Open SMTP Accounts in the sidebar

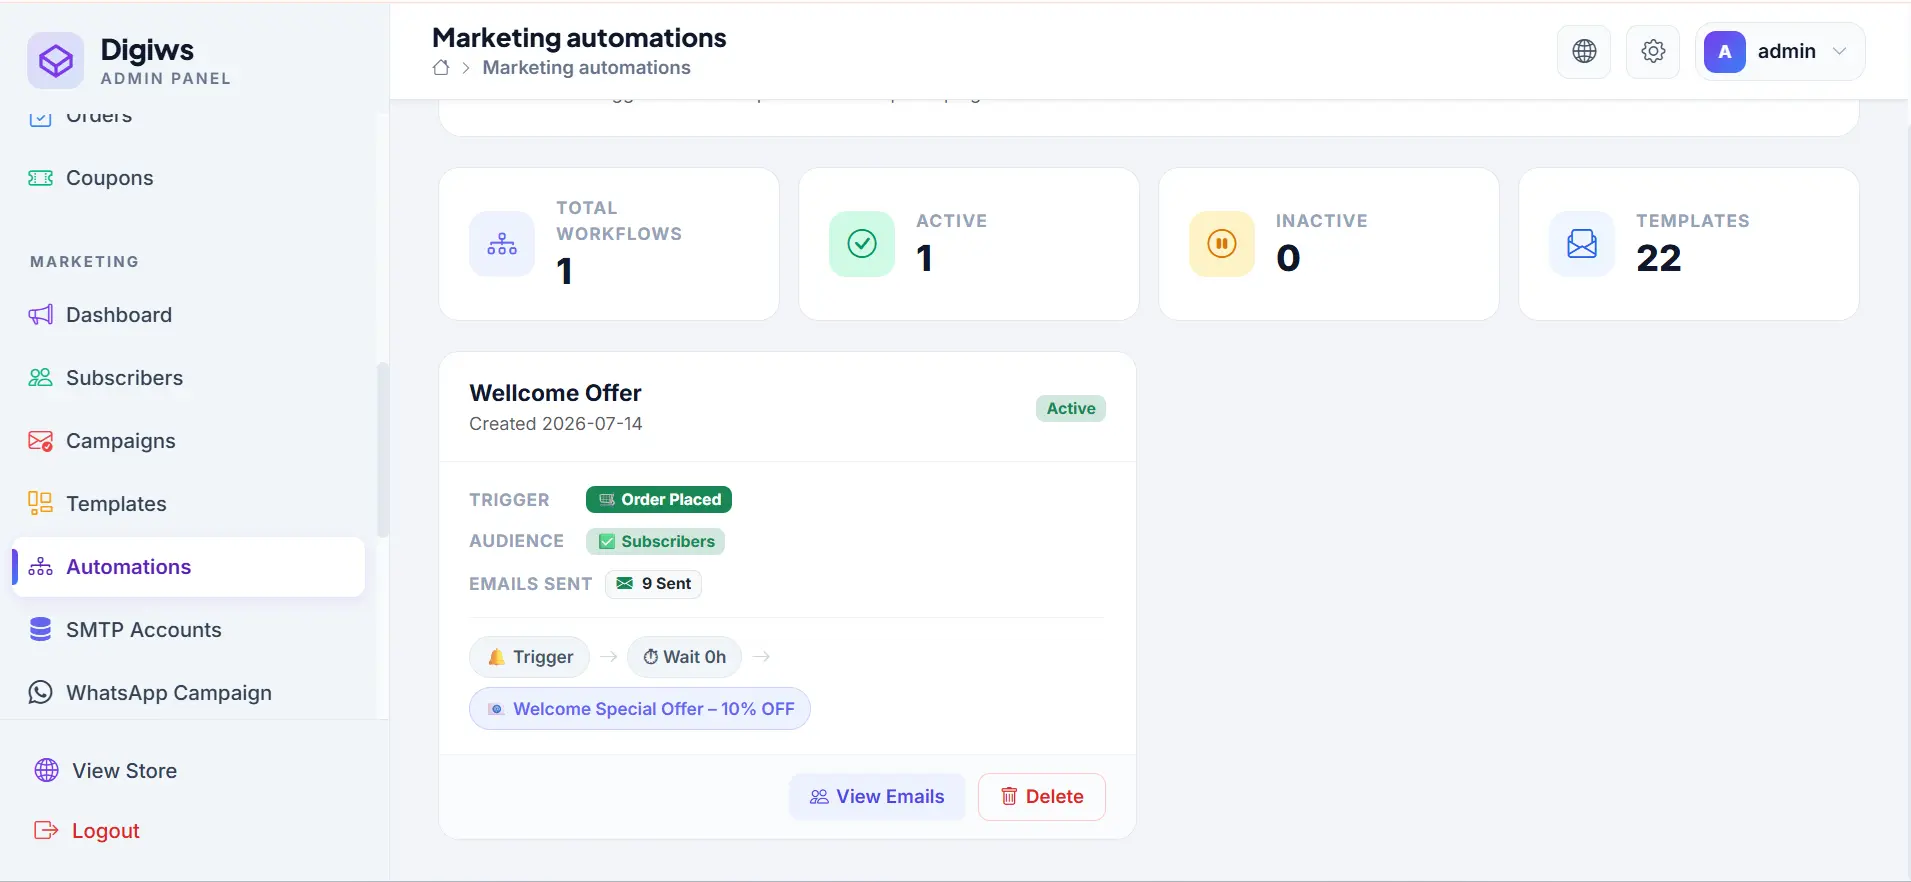(190, 630)
